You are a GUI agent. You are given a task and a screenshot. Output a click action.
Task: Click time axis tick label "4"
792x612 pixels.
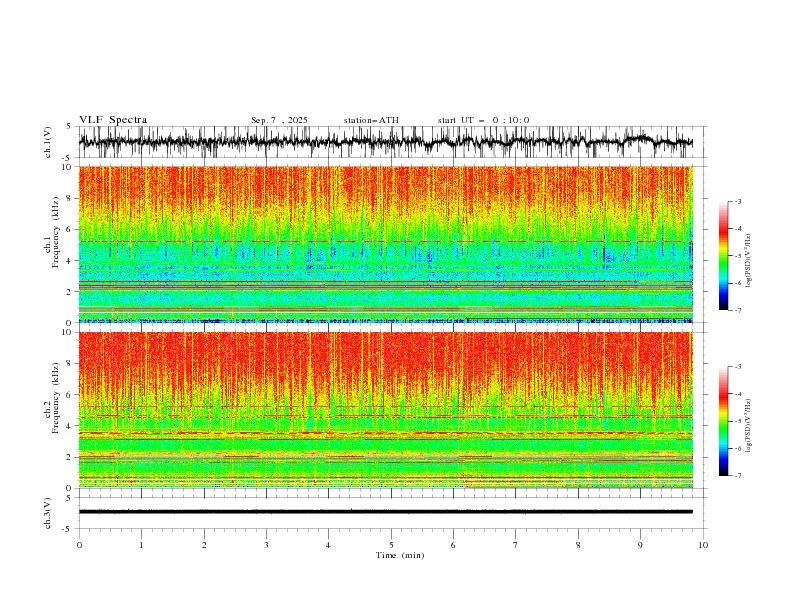[328, 545]
